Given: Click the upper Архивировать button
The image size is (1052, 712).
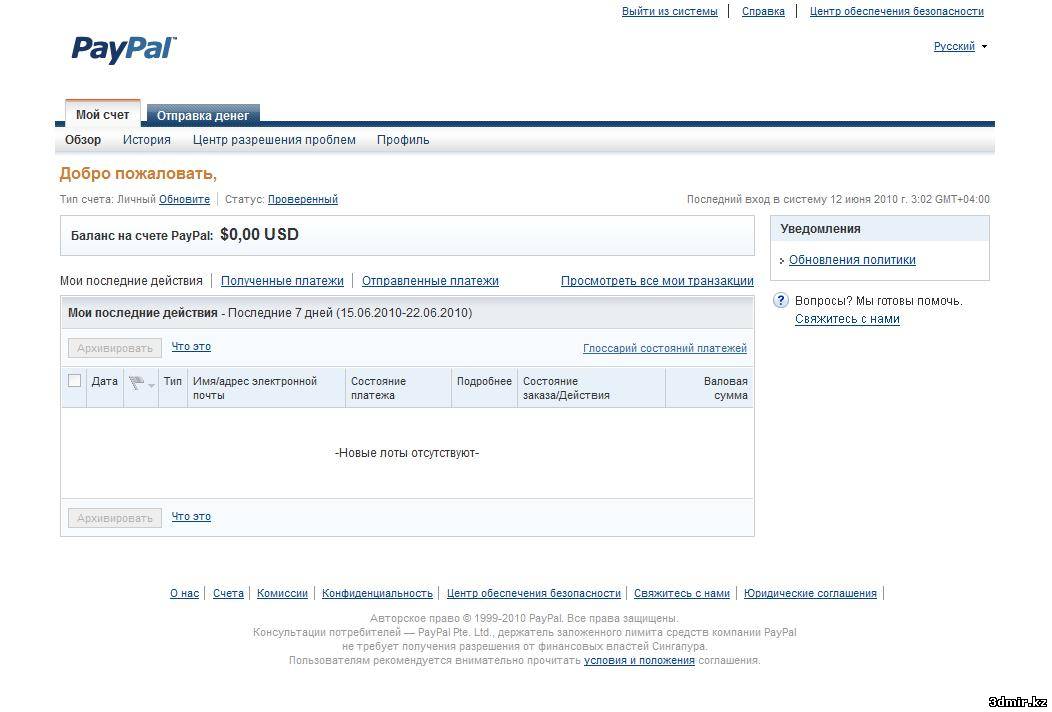Looking at the screenshot, I should (x=115, y=348).
